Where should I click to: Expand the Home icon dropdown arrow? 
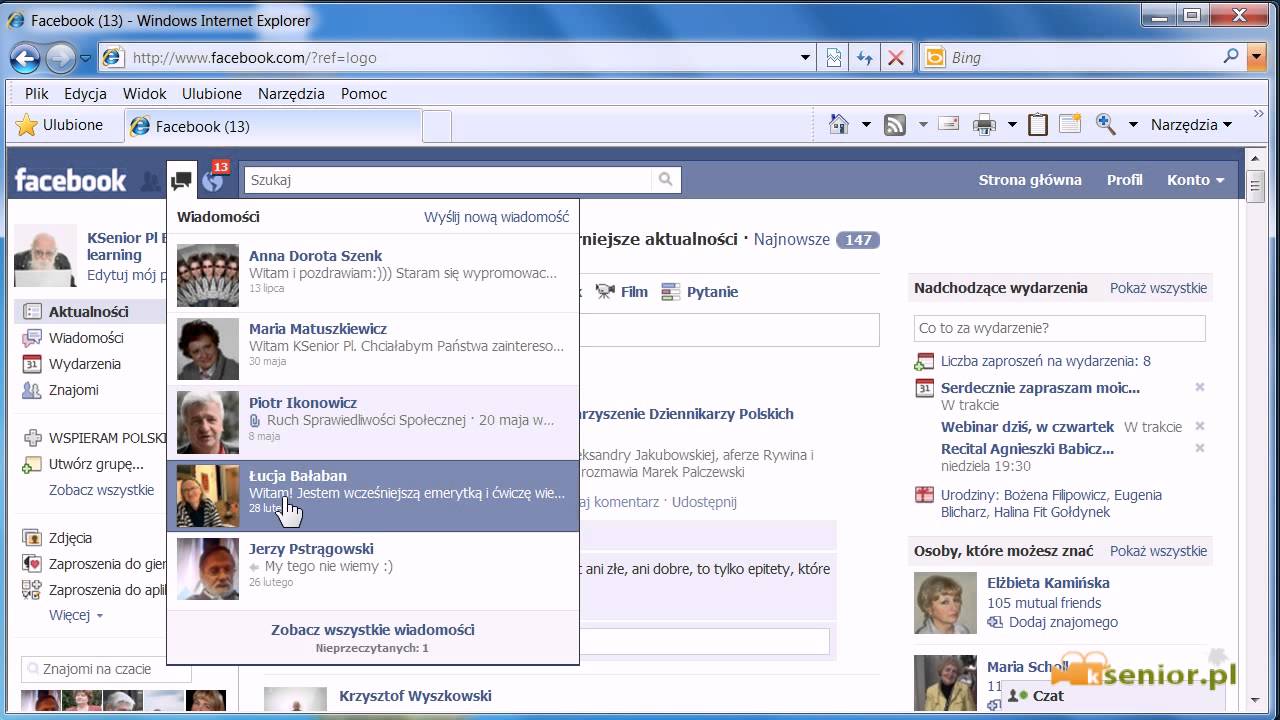(866, 125)
